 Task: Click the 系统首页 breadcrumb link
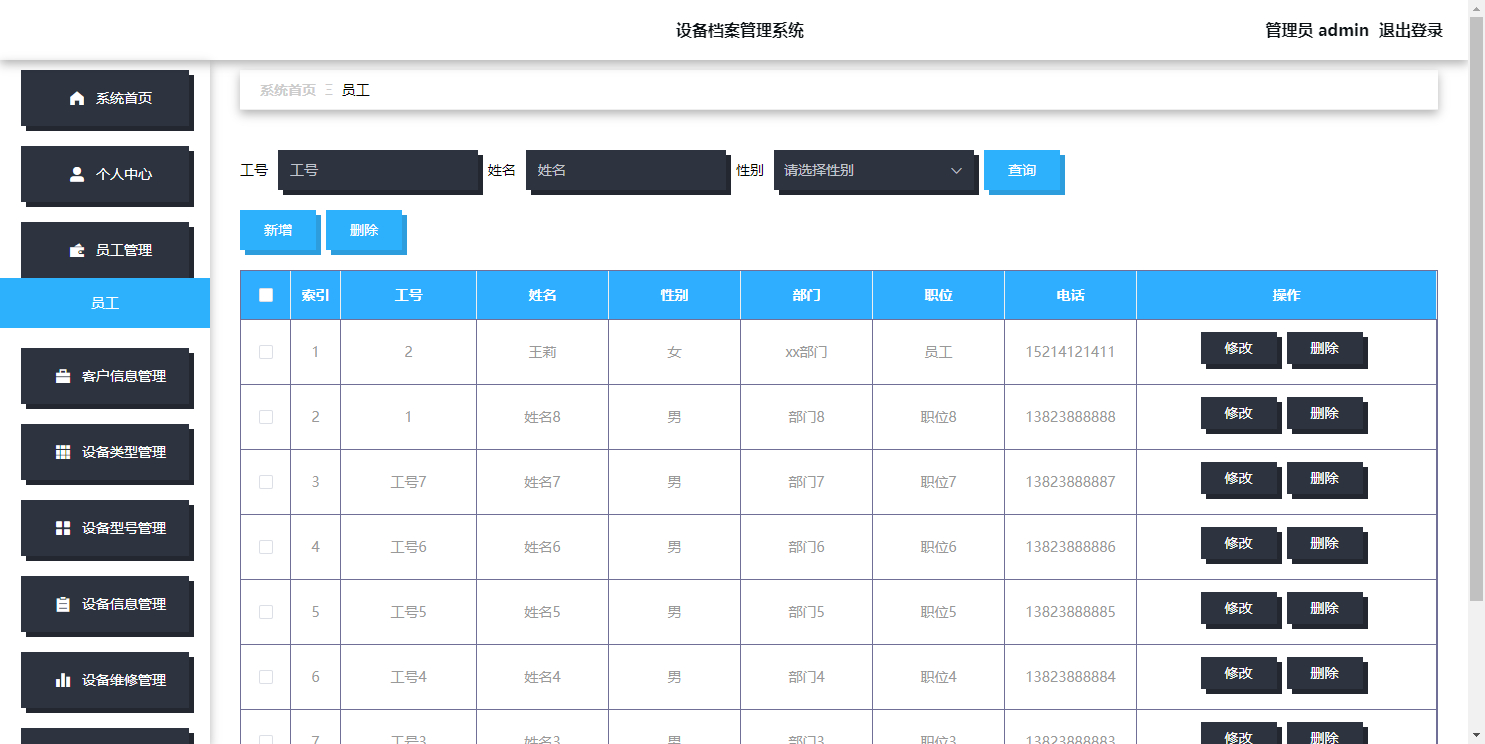288,90
